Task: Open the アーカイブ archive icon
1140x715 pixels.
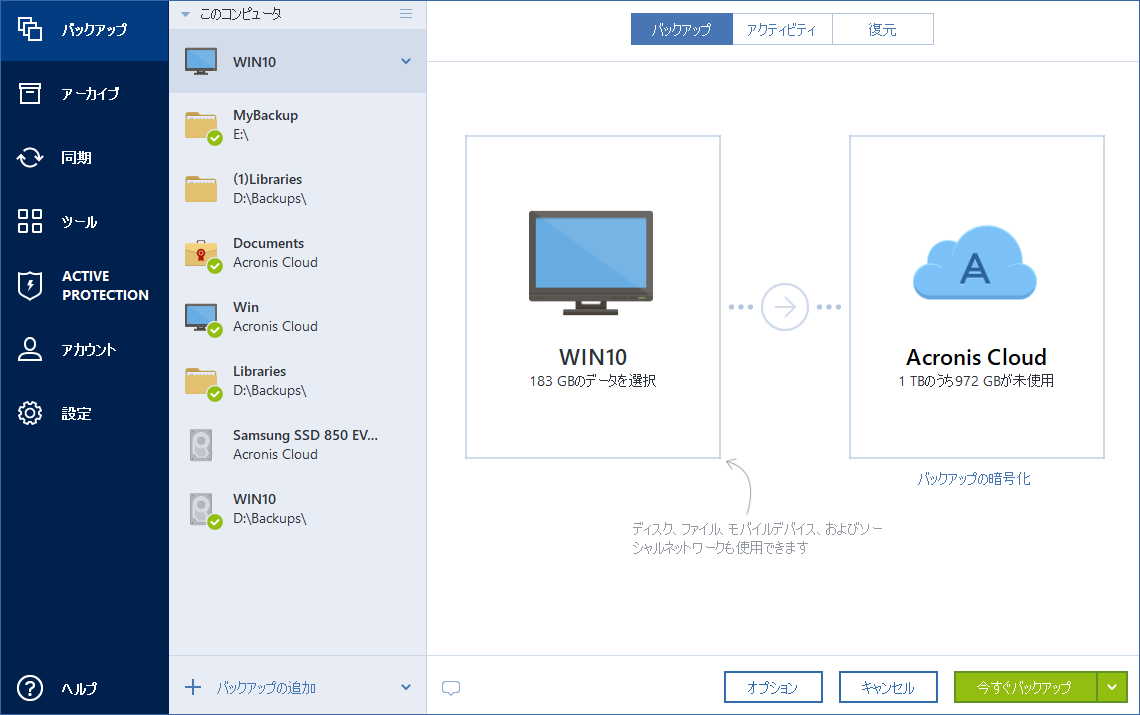Action: point(30,93)
